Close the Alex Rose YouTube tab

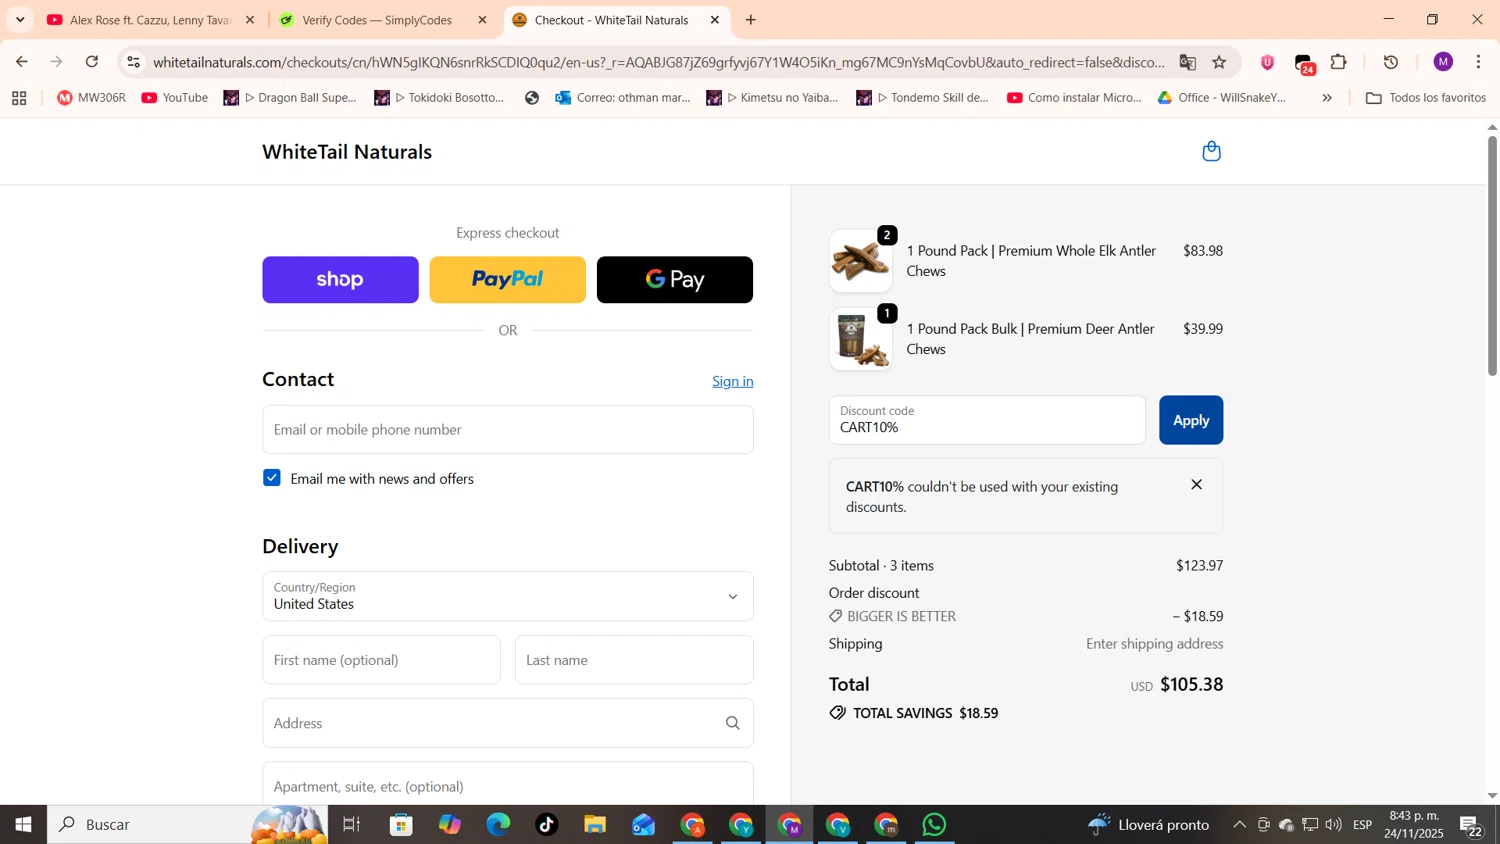[x=250, y=20]
